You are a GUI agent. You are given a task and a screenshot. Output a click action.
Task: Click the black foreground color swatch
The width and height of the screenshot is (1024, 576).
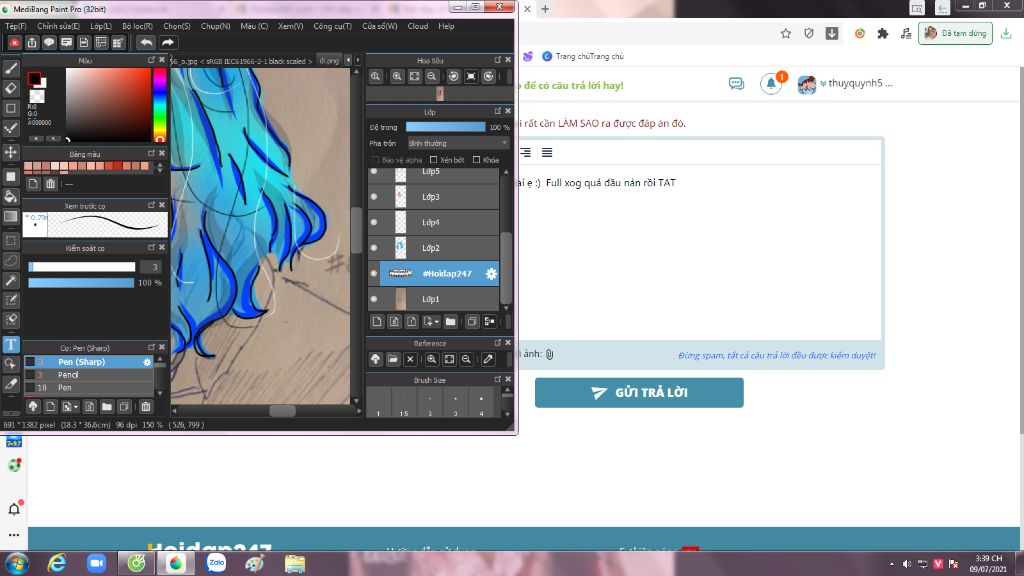[34, 80]
